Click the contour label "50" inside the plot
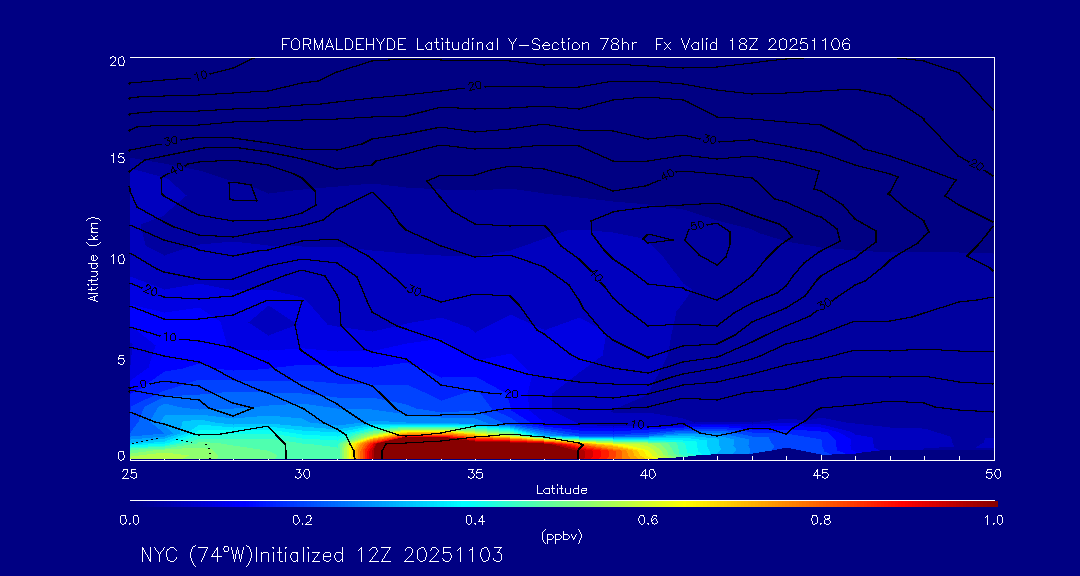This screenshot has height=576, width=1080. tap(696, 225)
